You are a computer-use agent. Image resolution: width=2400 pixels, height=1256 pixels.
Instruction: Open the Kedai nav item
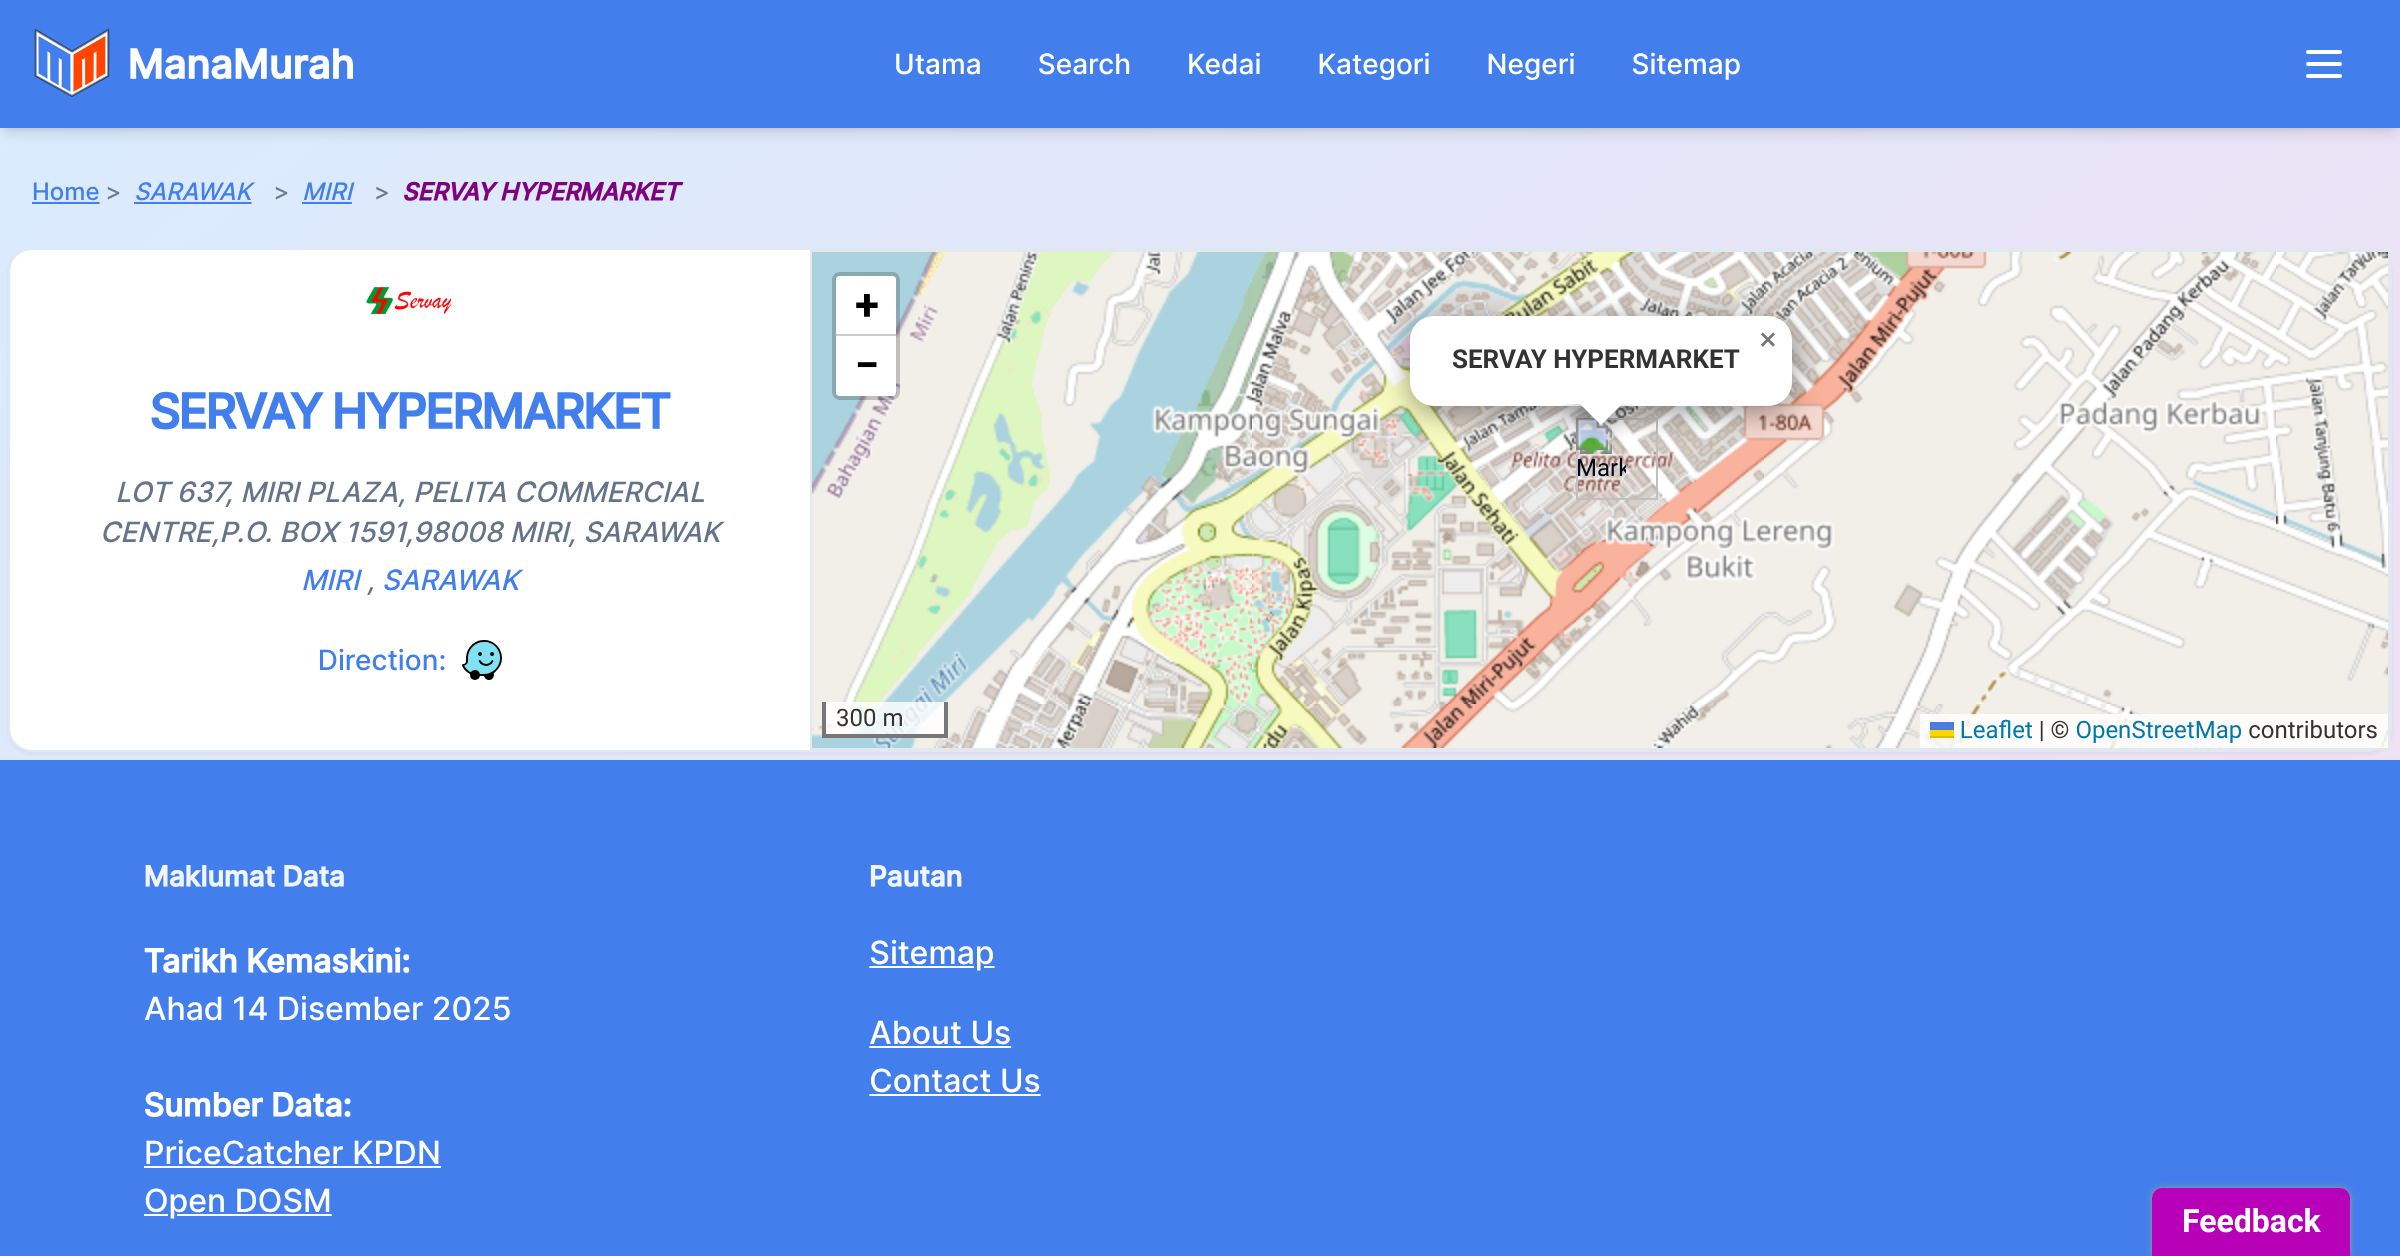[1223, 64]
